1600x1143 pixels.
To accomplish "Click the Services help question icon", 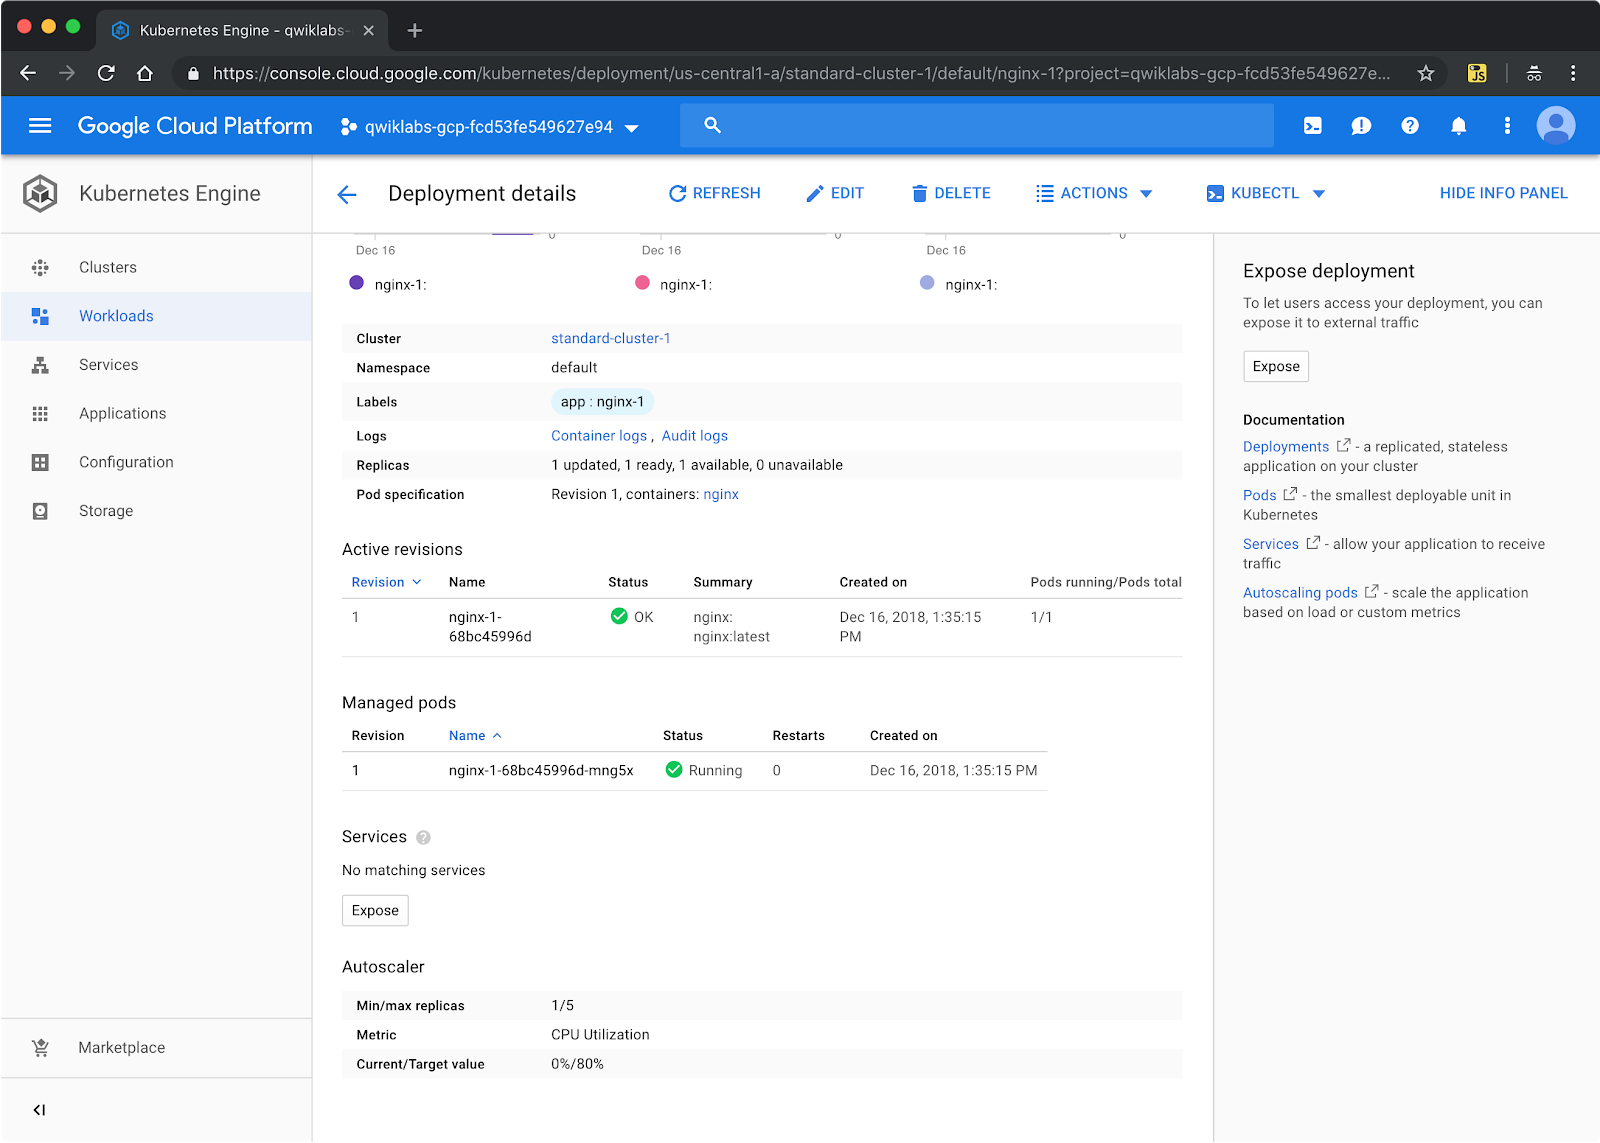I will click(x=423, y=837).
